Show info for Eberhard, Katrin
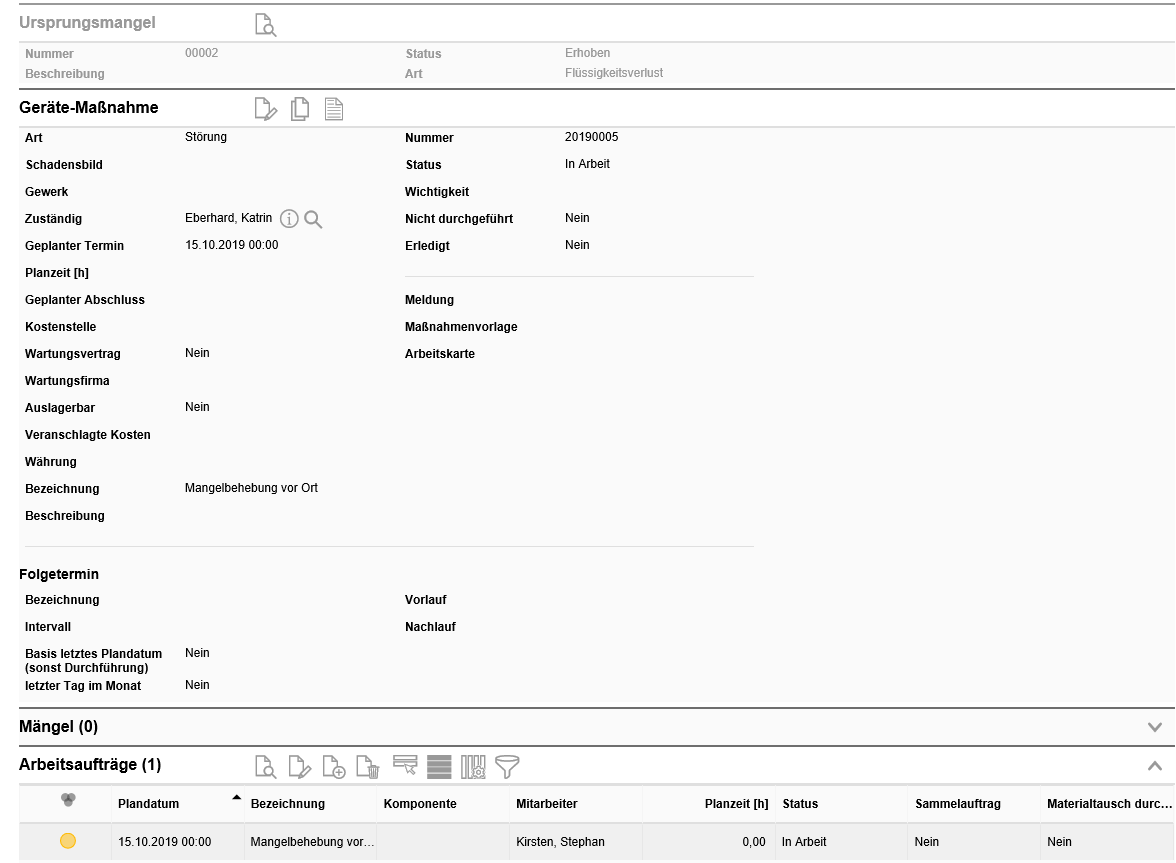1176x863 pixels. (289, 219)
